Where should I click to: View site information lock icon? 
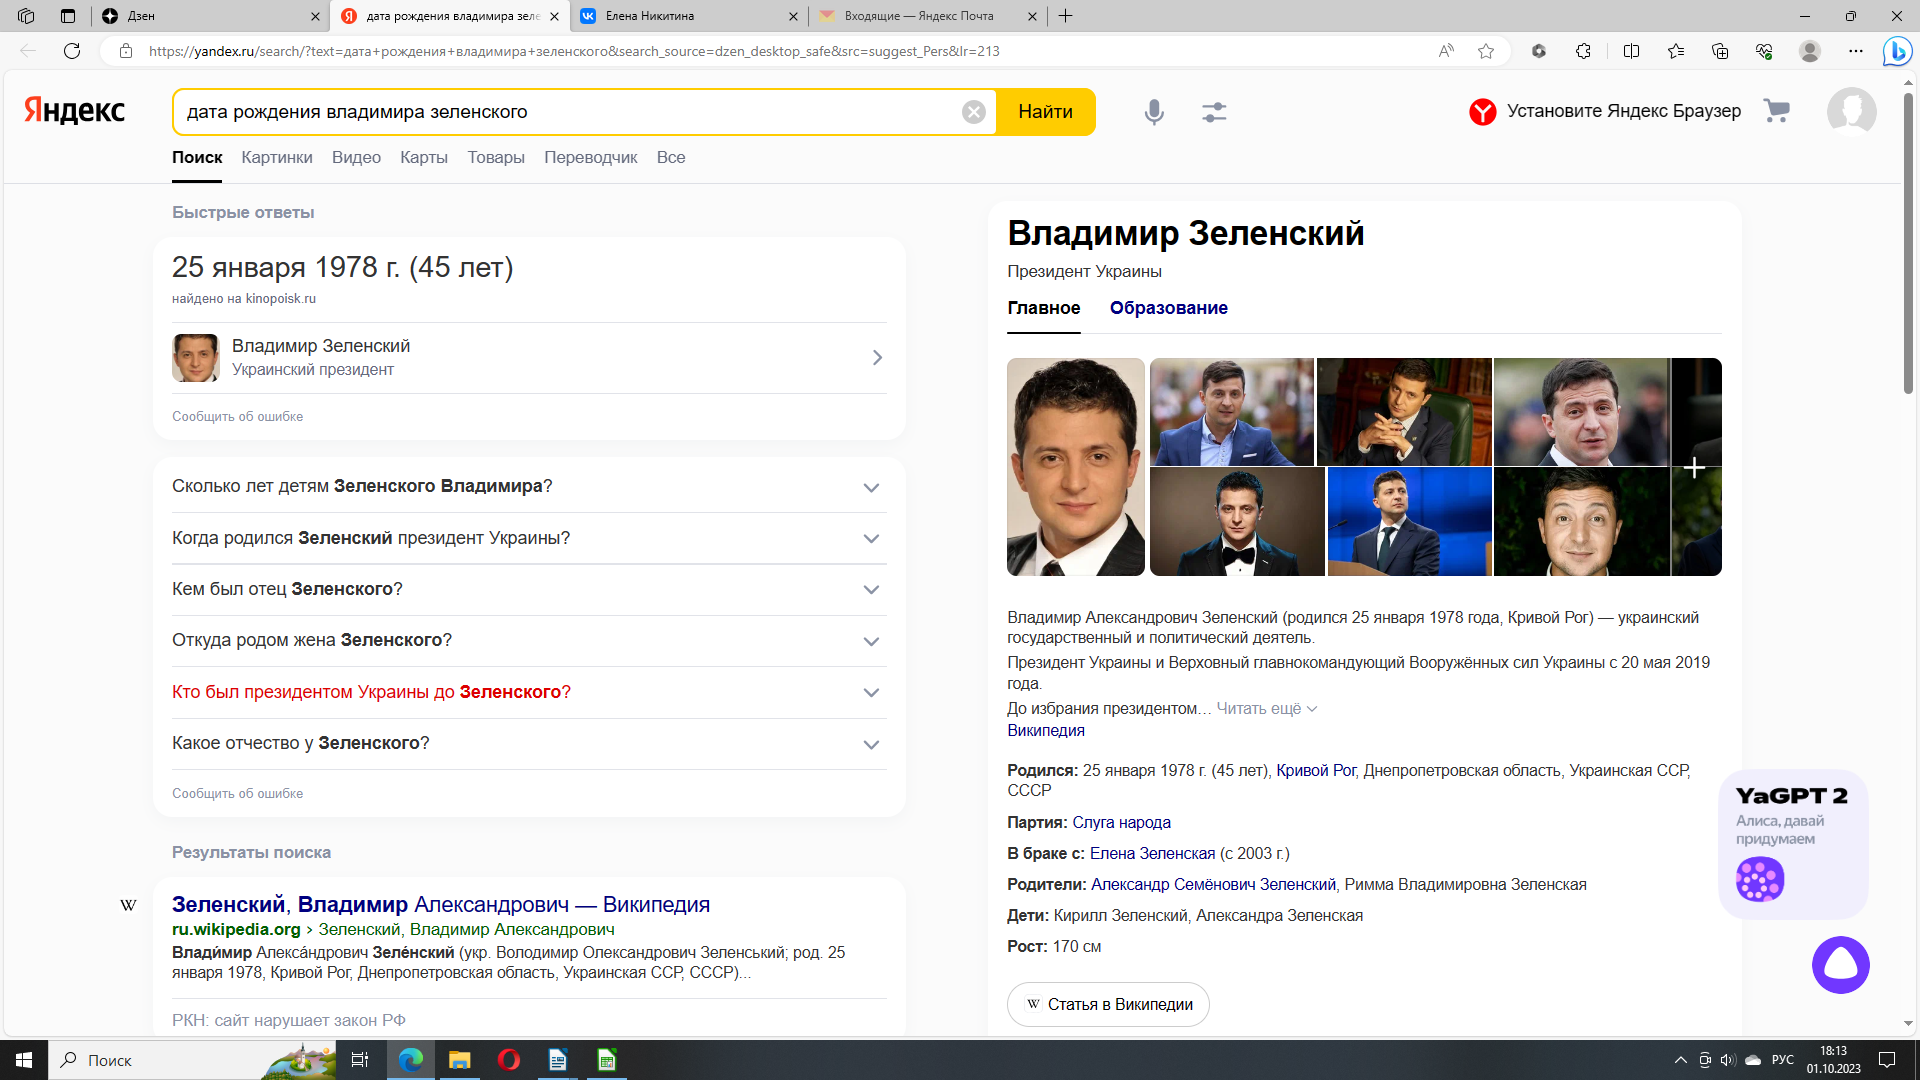point(126,51)
